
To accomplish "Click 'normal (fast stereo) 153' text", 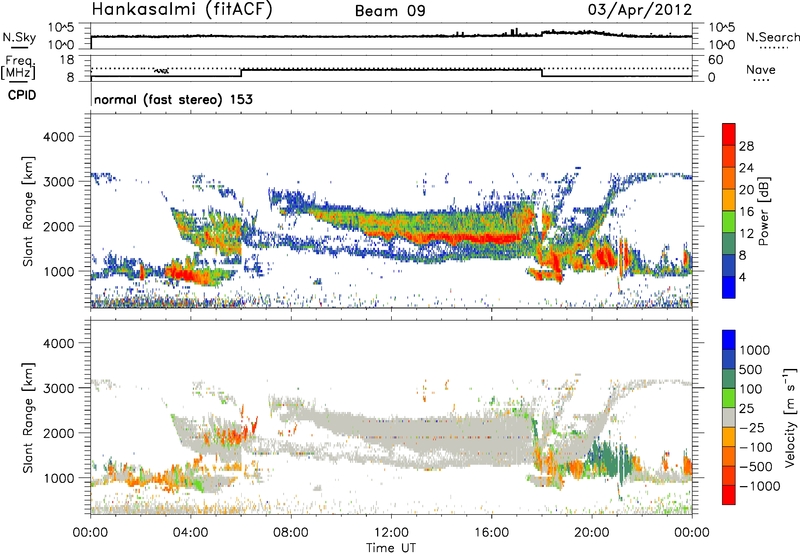I will point(173,99).
